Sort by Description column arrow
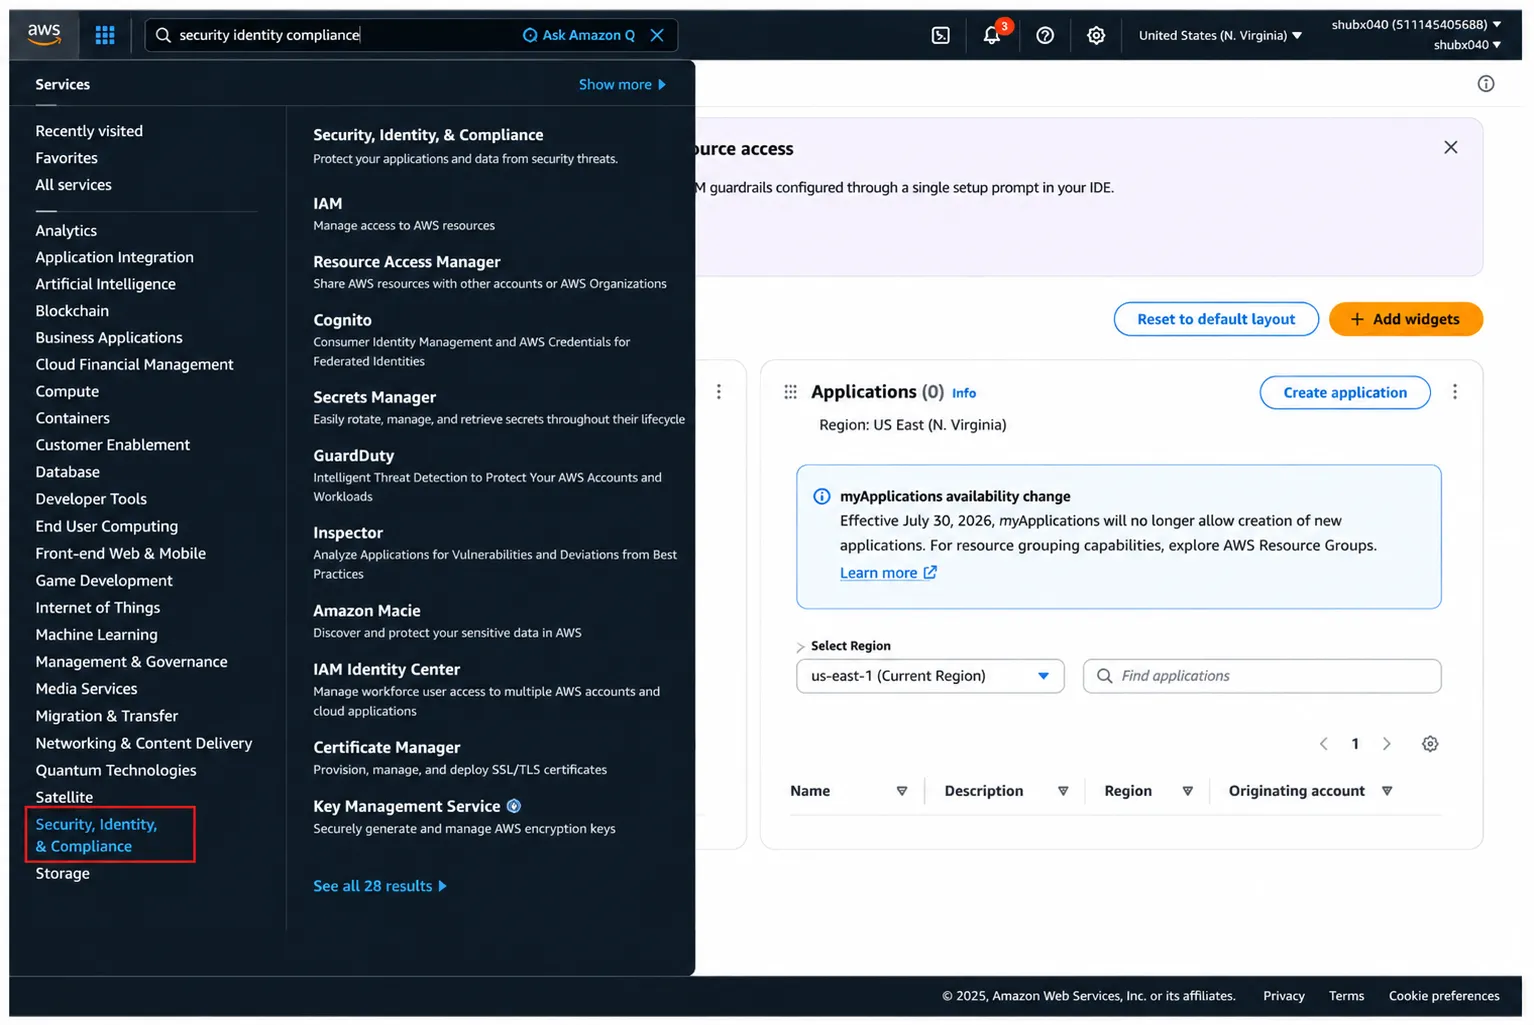The image size is (1534, 1025). 1063,791
